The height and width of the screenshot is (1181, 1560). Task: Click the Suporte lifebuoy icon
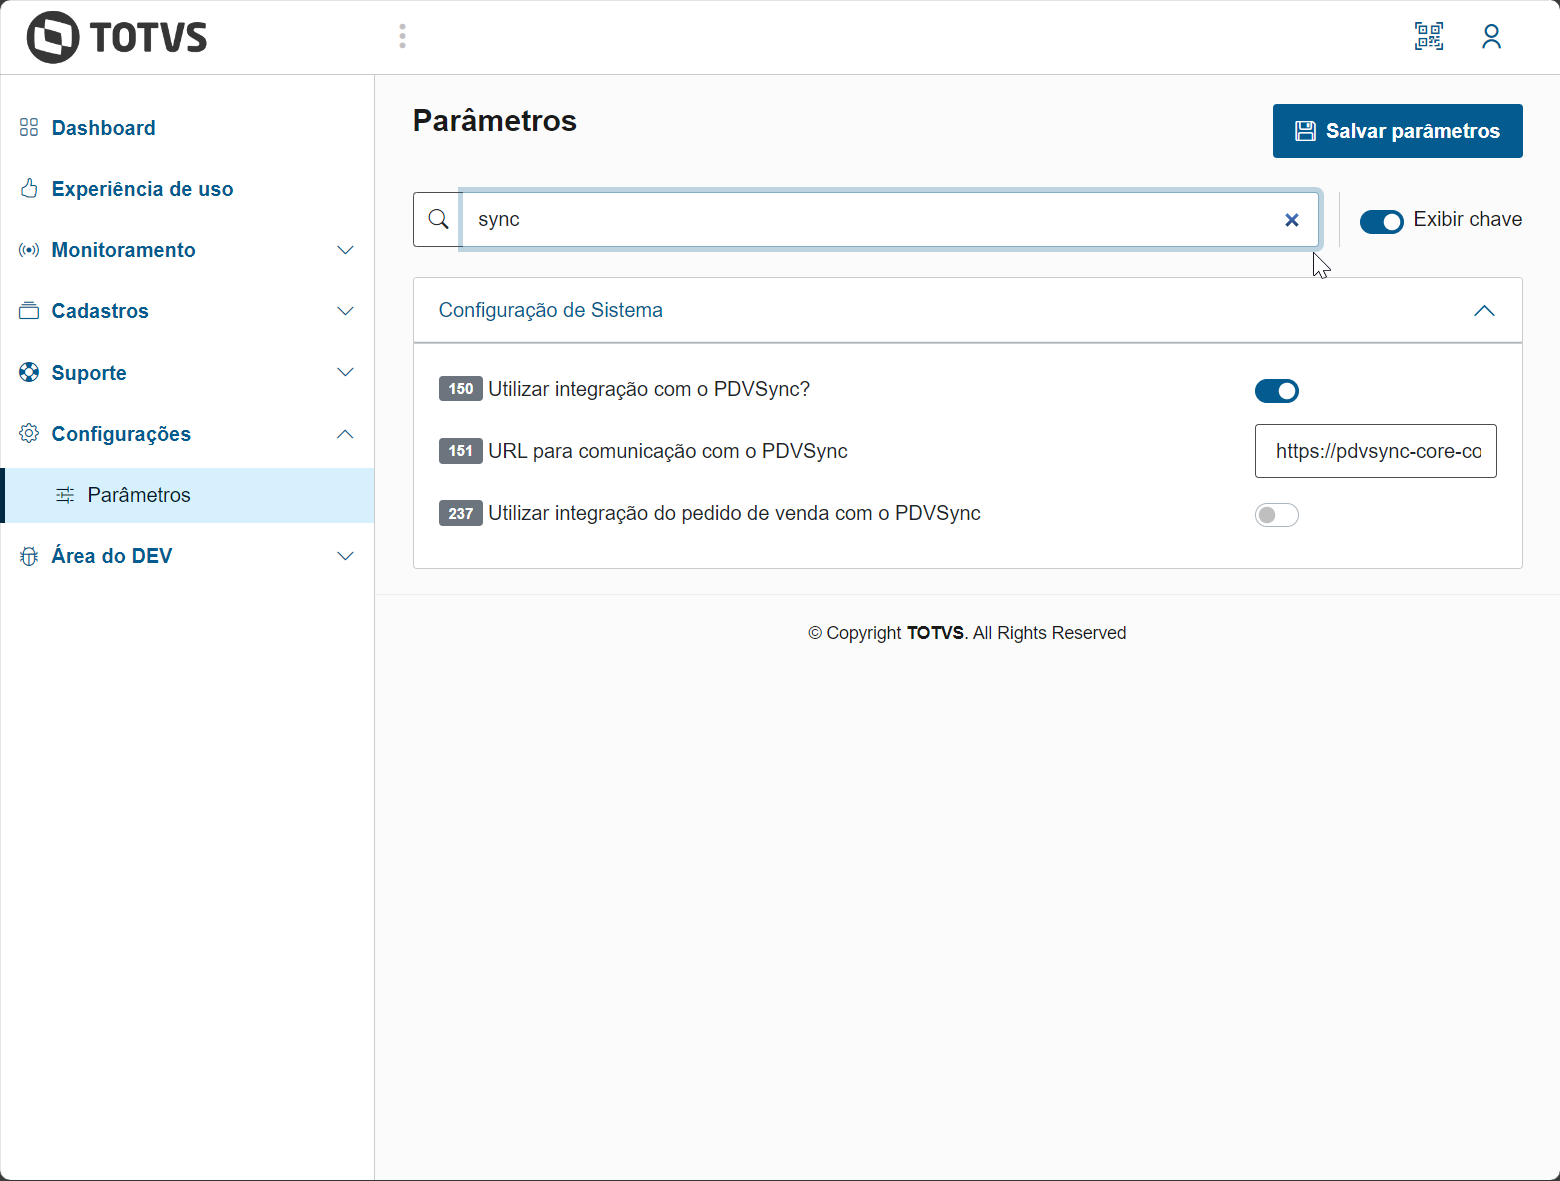click(x=29, y=373)
